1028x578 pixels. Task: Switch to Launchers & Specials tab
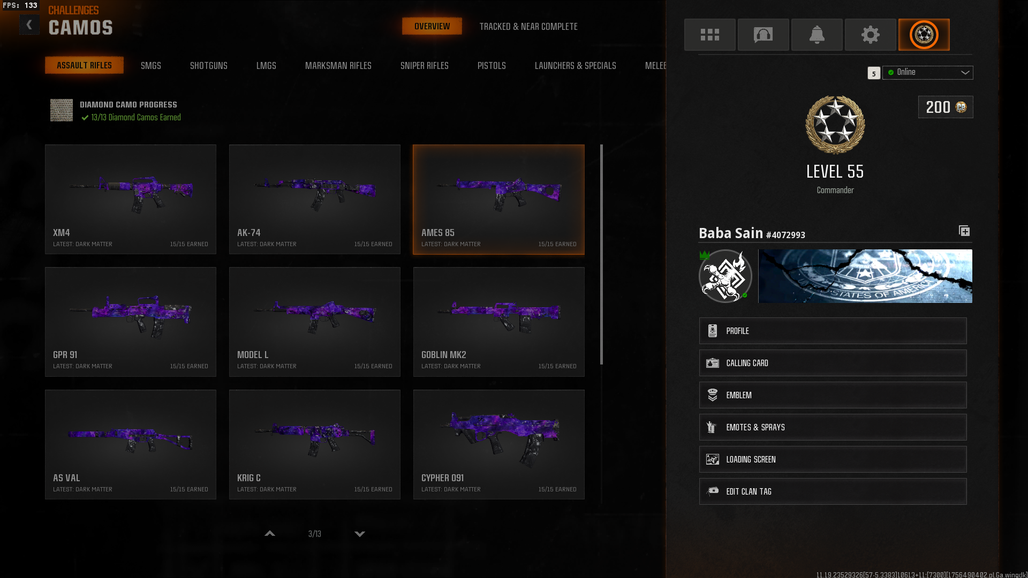[x=575, y=66]
